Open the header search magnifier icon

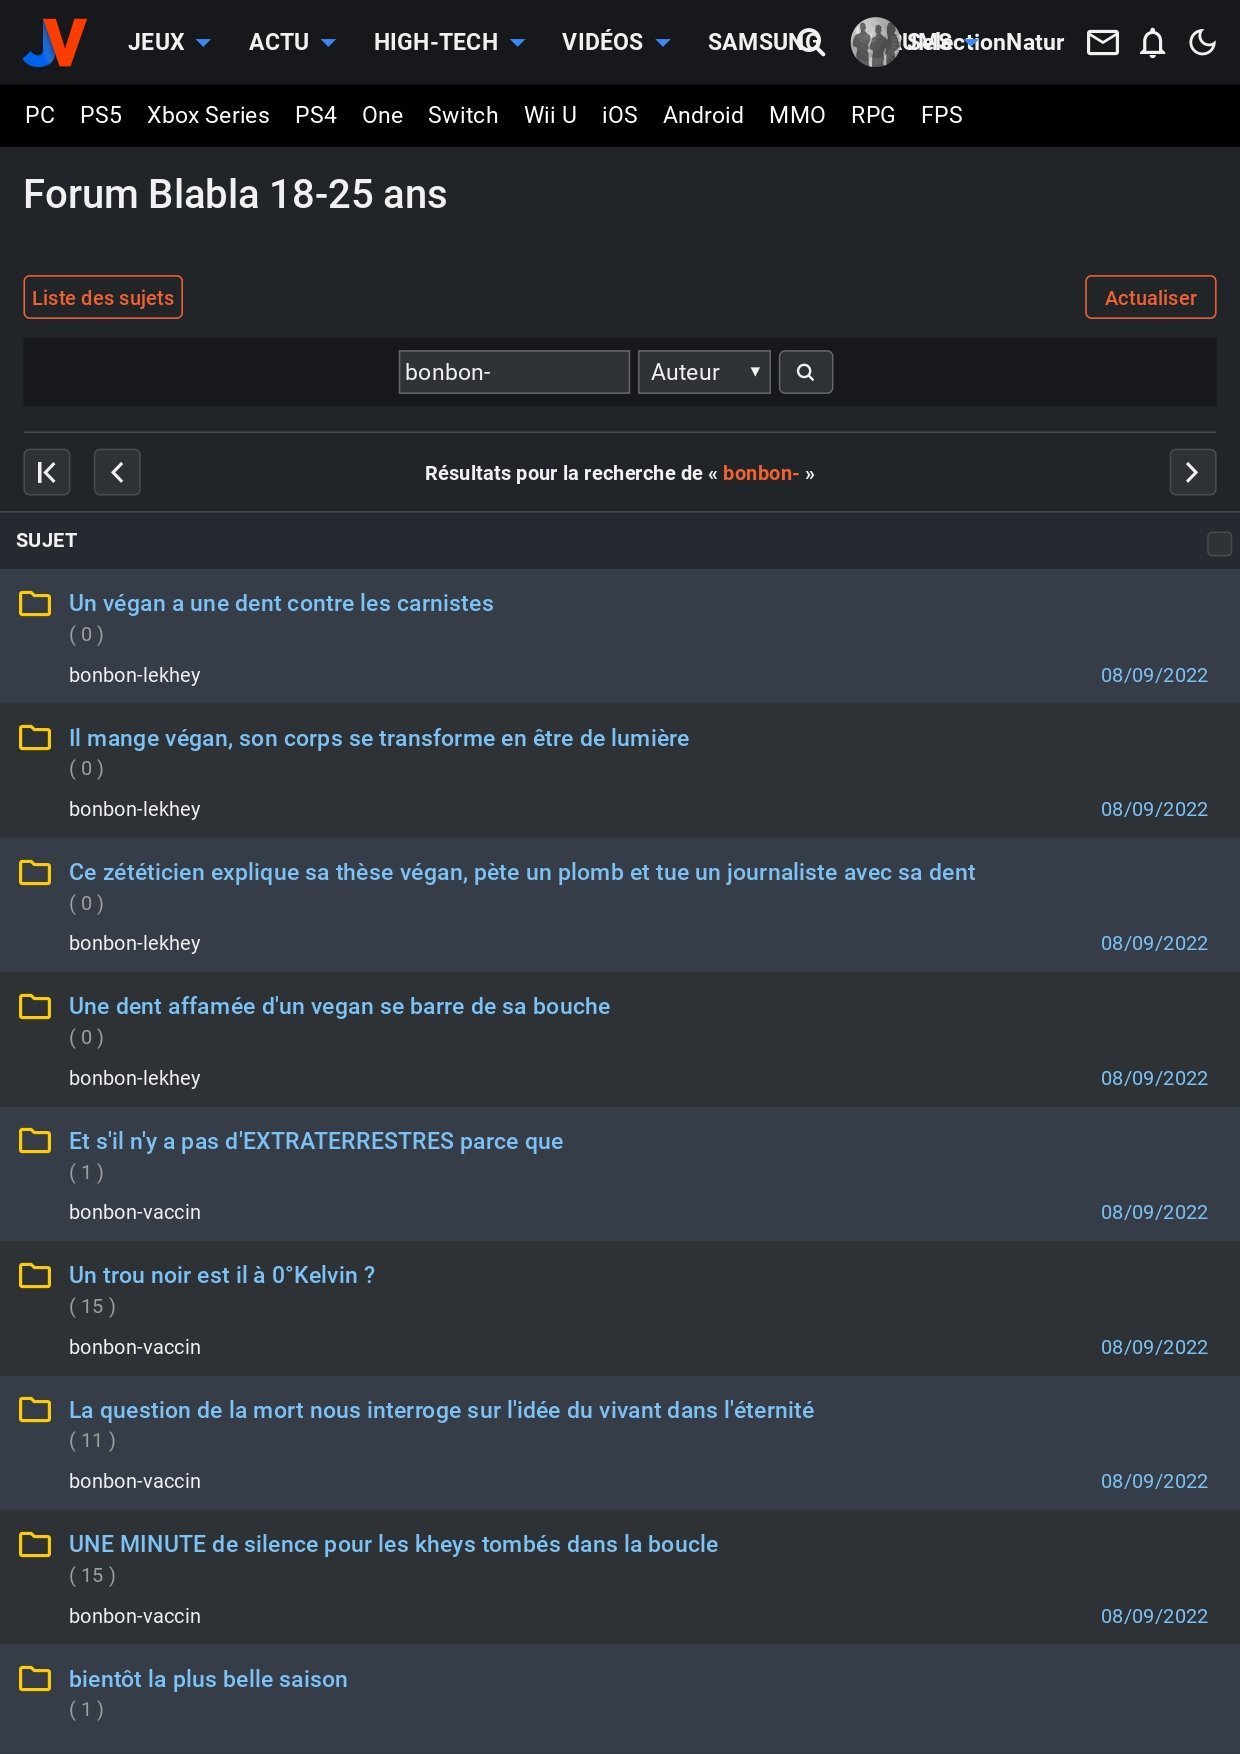(811, 42)
